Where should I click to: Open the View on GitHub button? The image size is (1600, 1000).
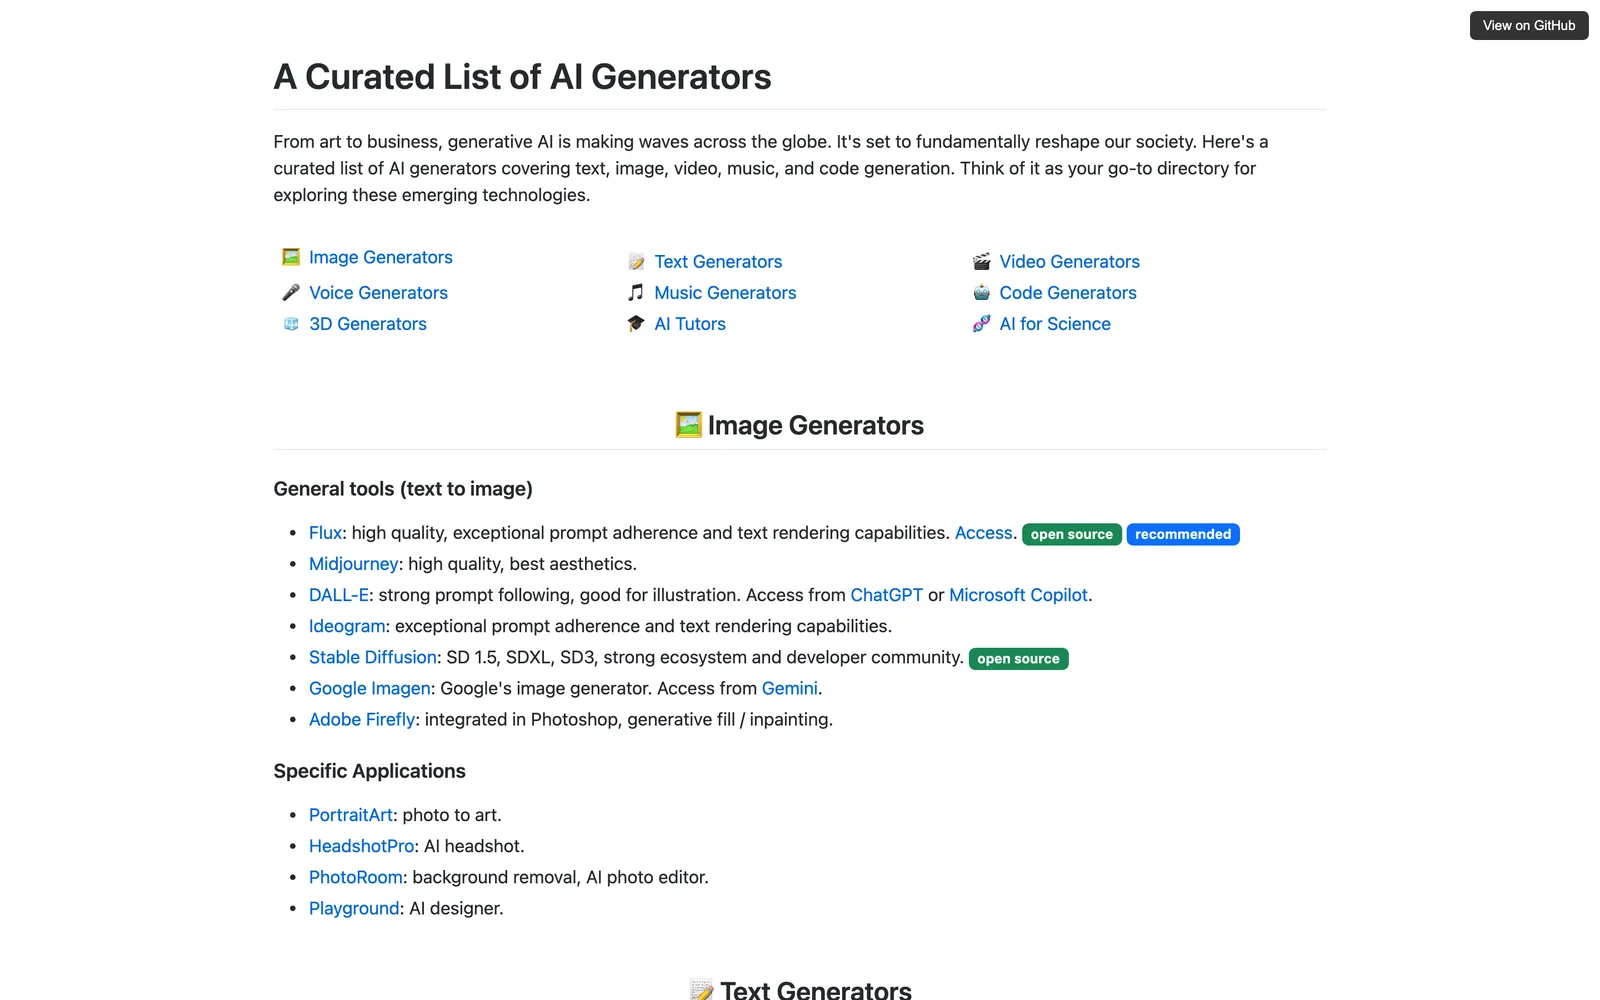(1529, 25)
